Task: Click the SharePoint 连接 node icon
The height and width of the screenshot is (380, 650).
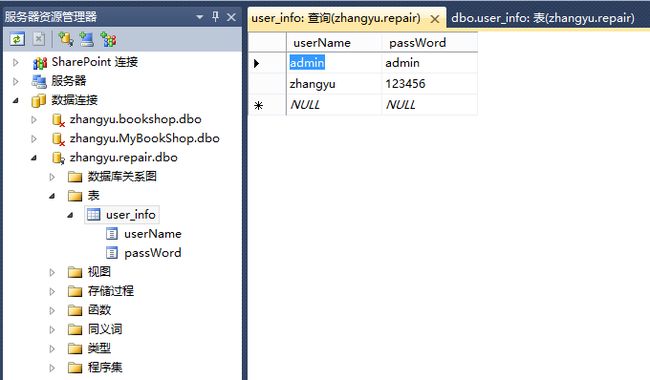Action: (x=40, y=63)
